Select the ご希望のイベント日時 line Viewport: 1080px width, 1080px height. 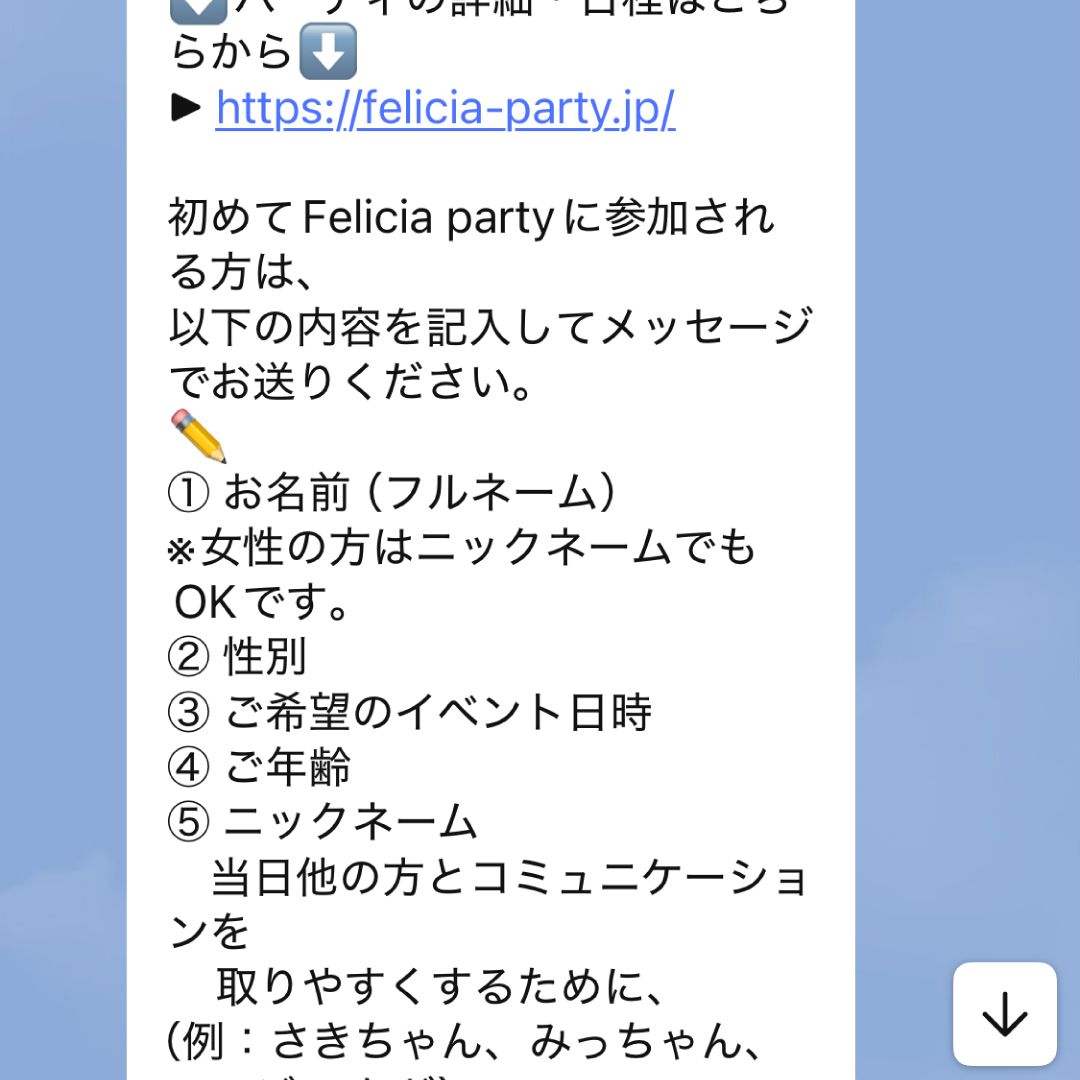(x=438, y=712)
